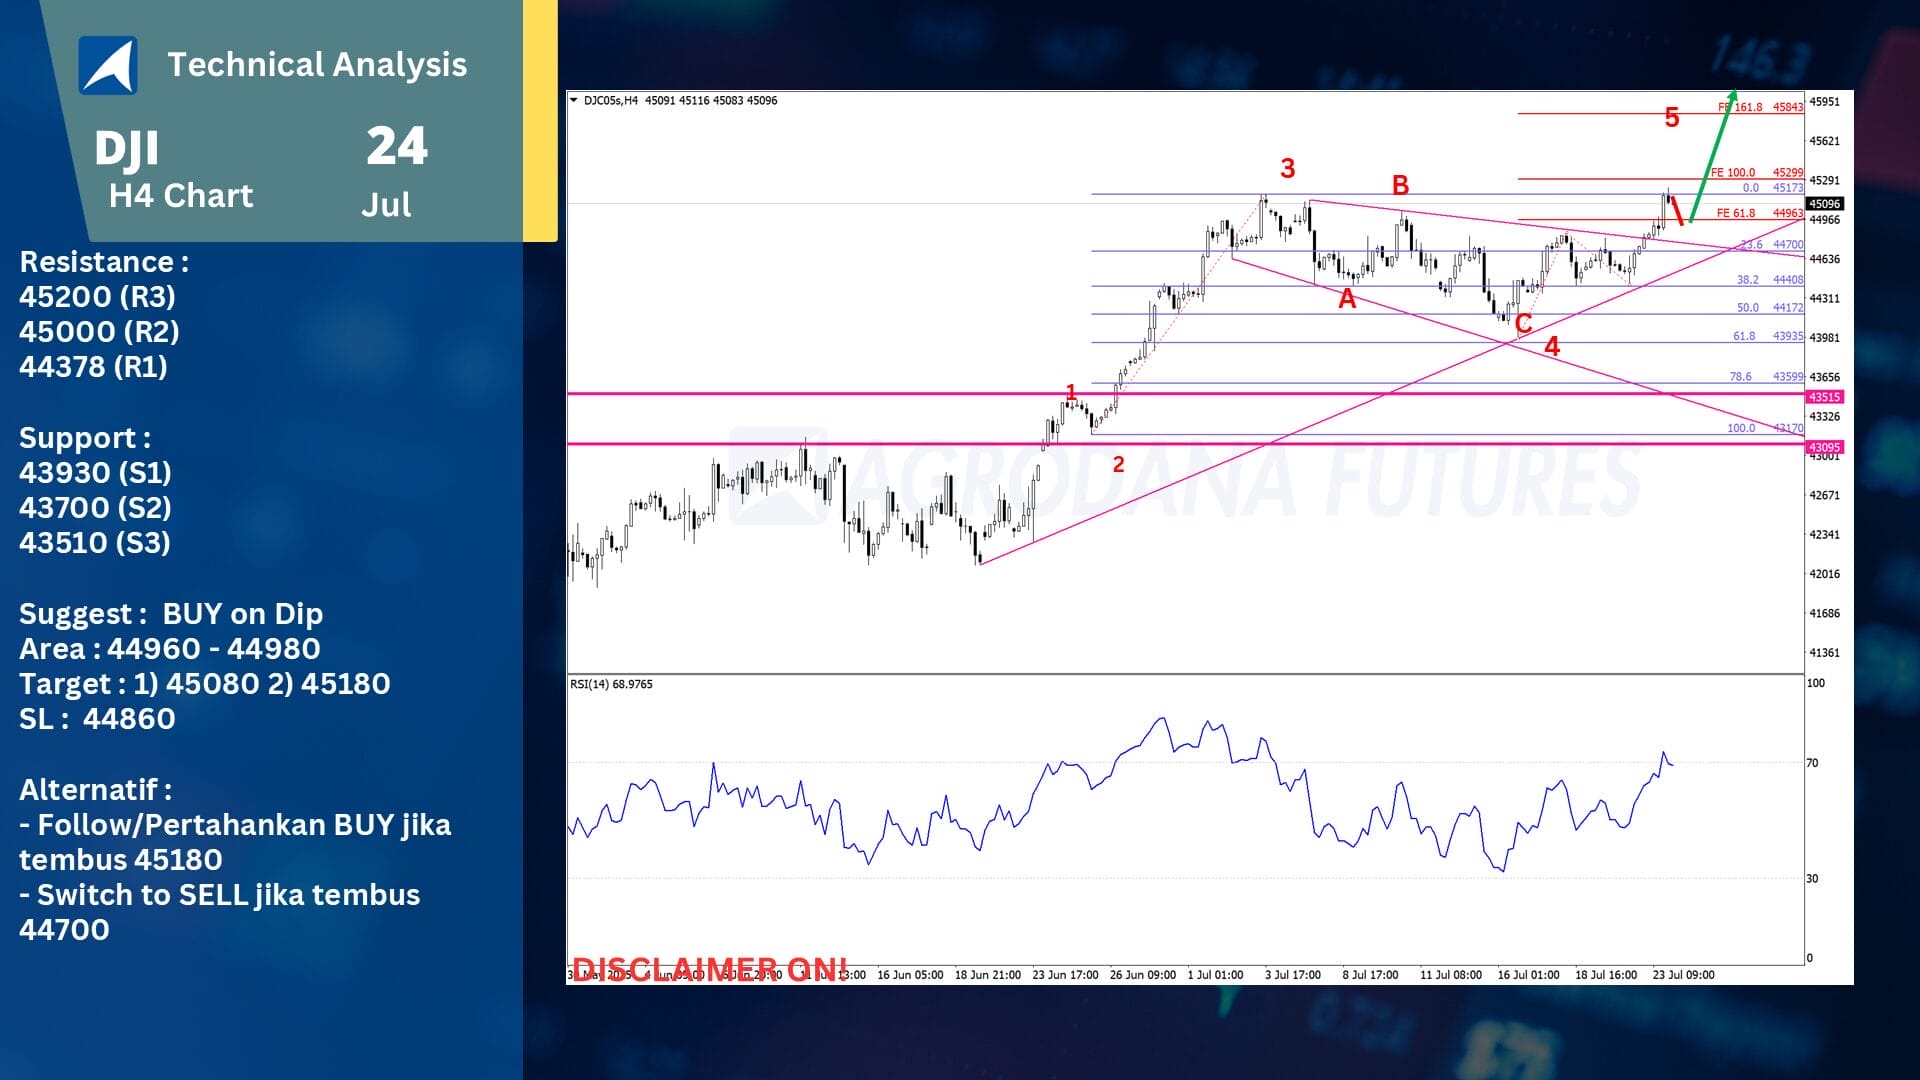
Task: Select wave label 5 on the chart
Action: click(1671, 118)
